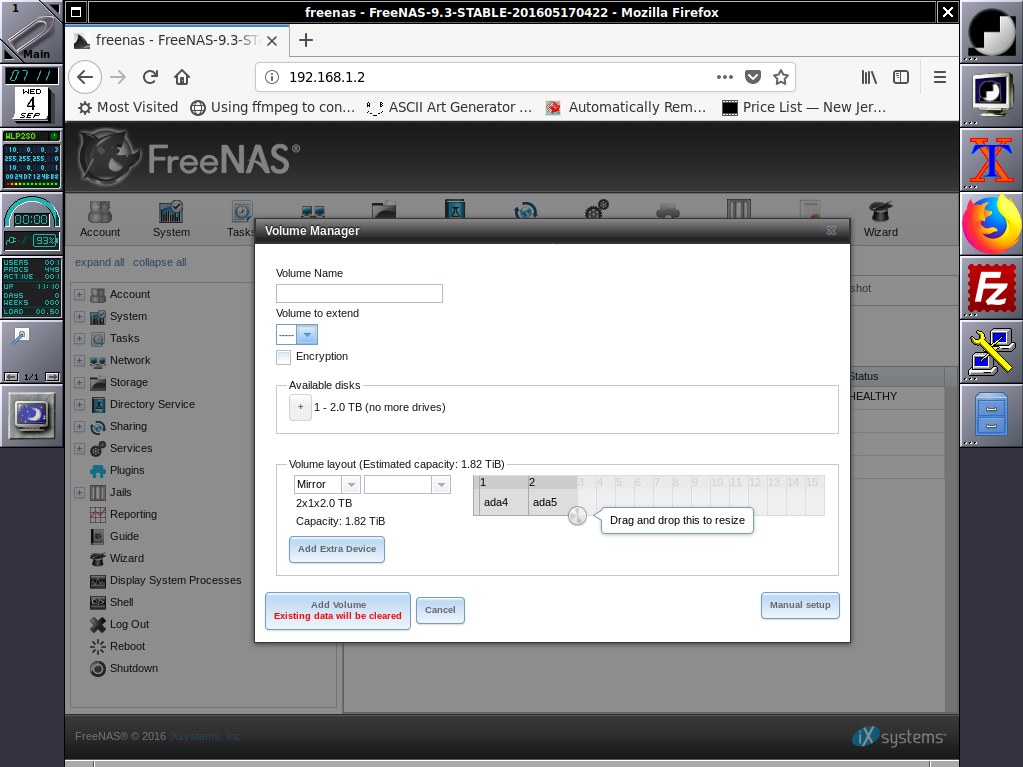Bookmark this page with star icon

(x=780, y=77)
